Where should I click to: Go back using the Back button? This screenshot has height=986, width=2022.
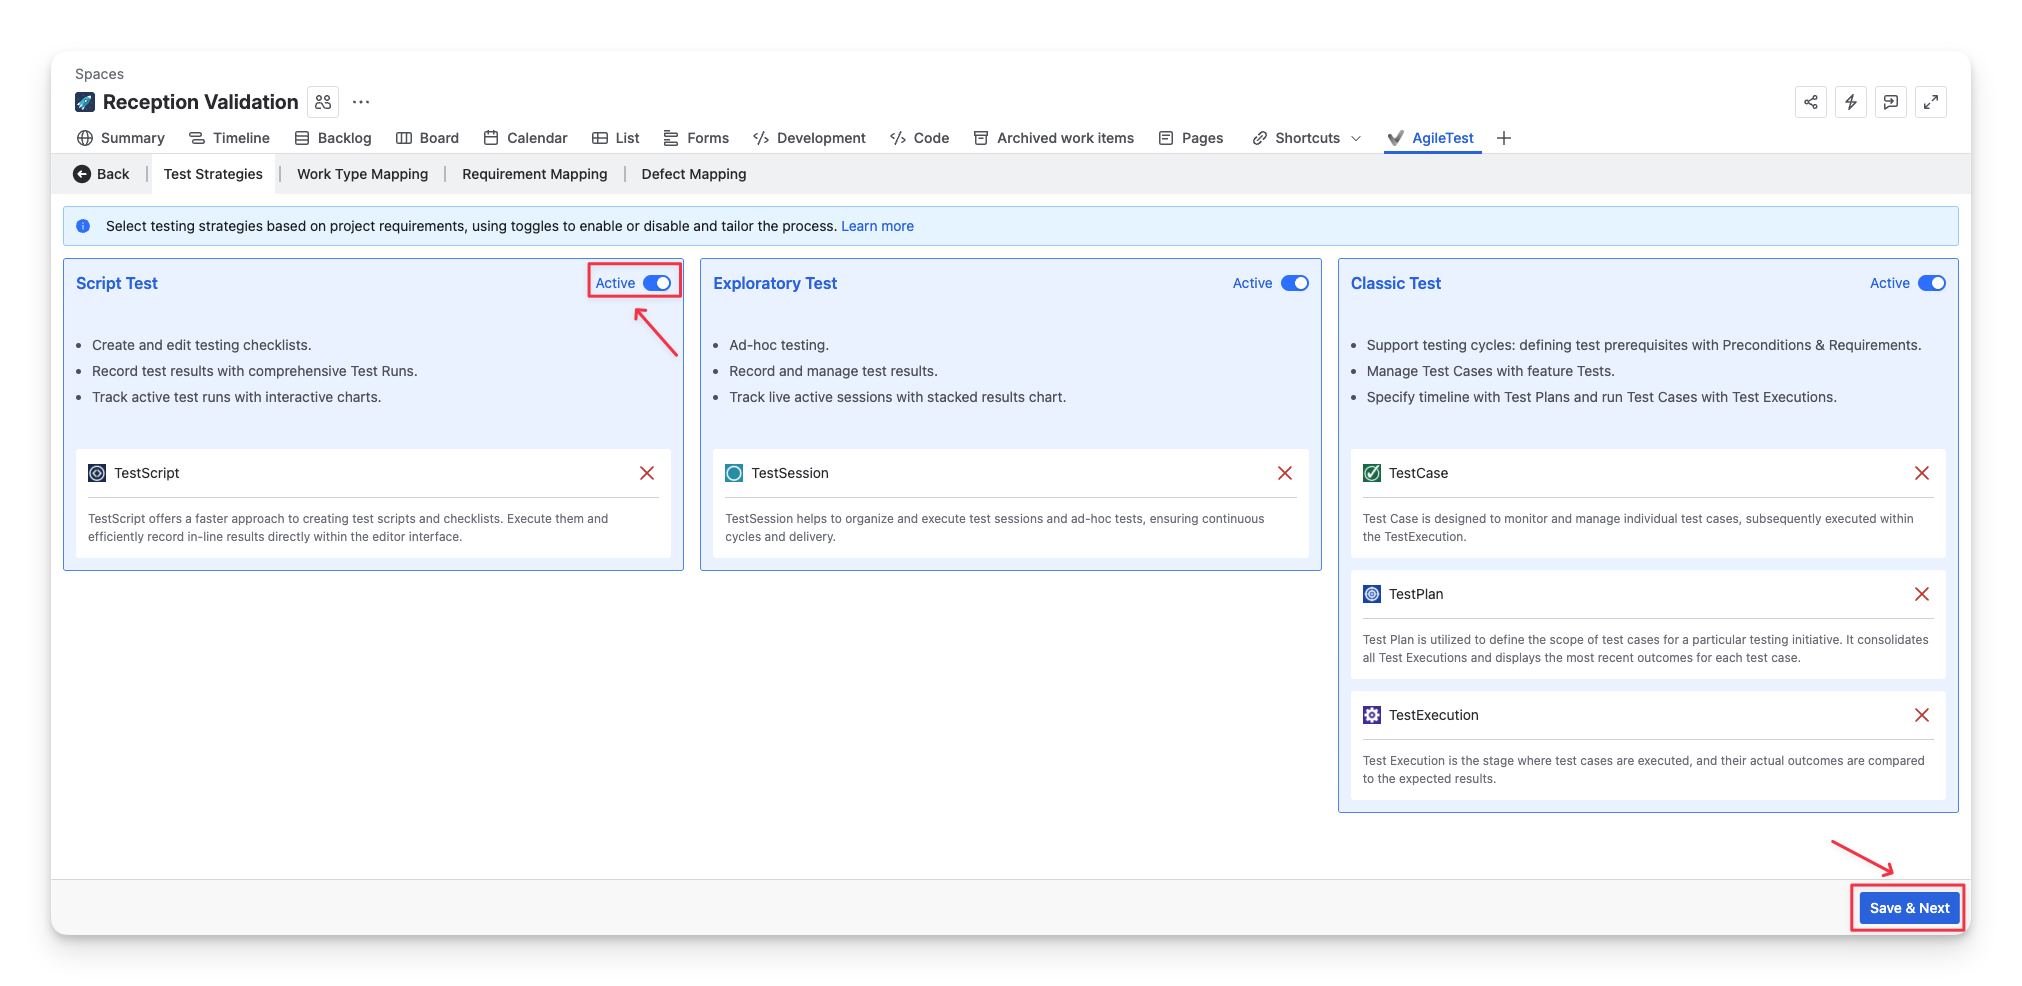coord(101,174)
